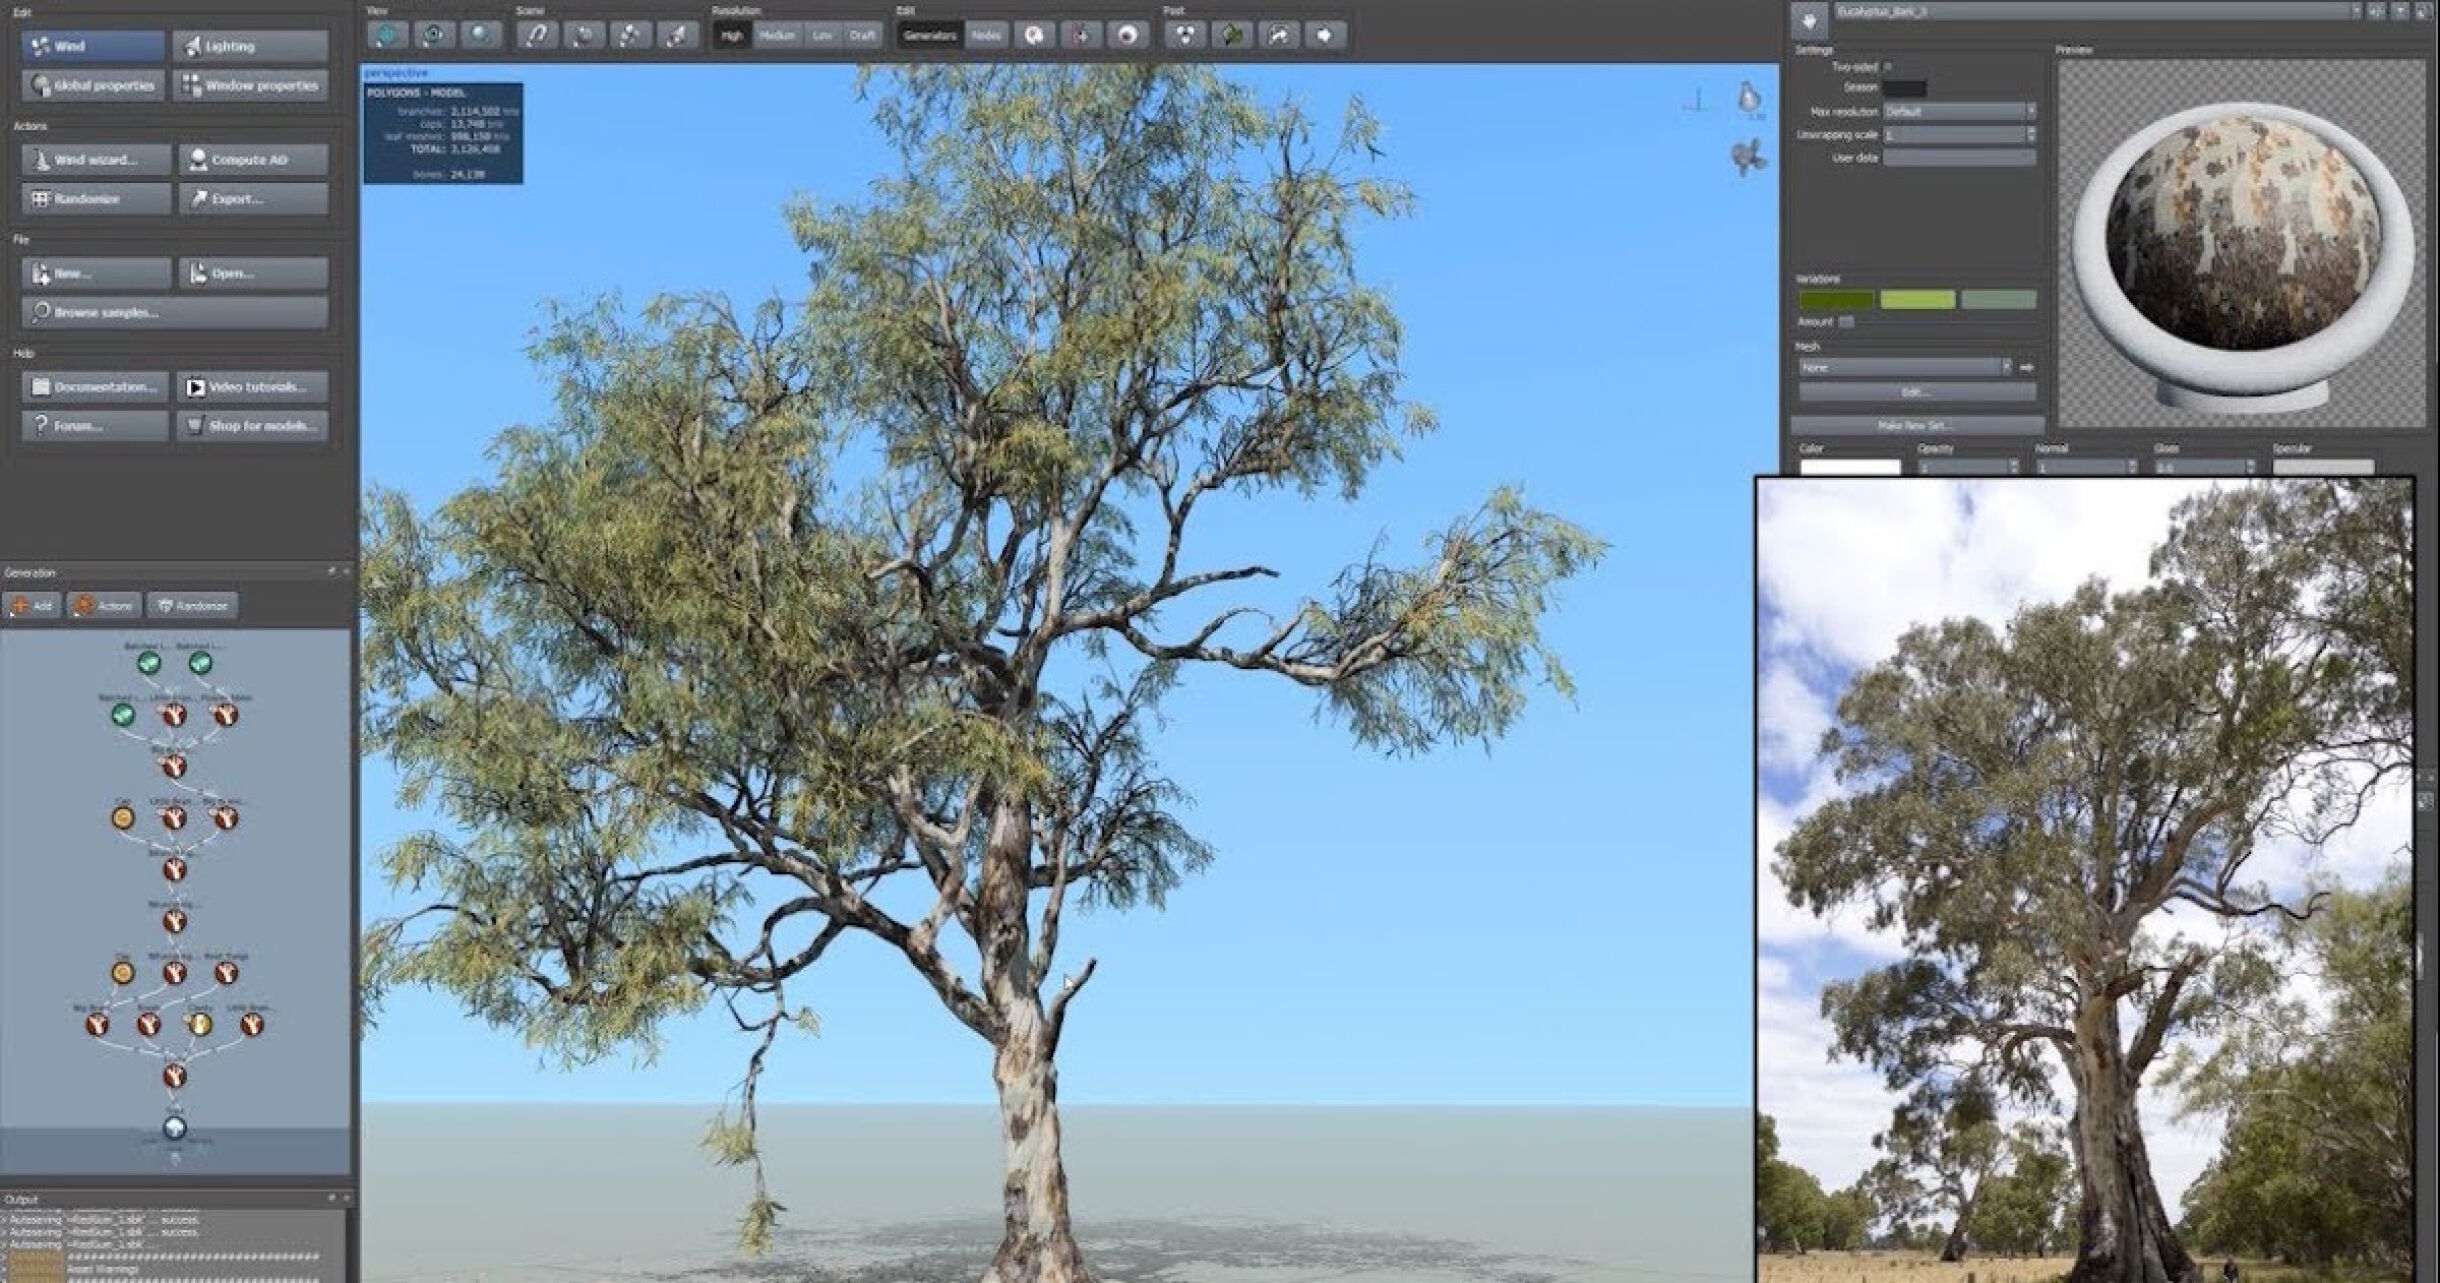Click the curved arrow icon in Post group
2440x1283 pixels.
tap(1279, 35)
